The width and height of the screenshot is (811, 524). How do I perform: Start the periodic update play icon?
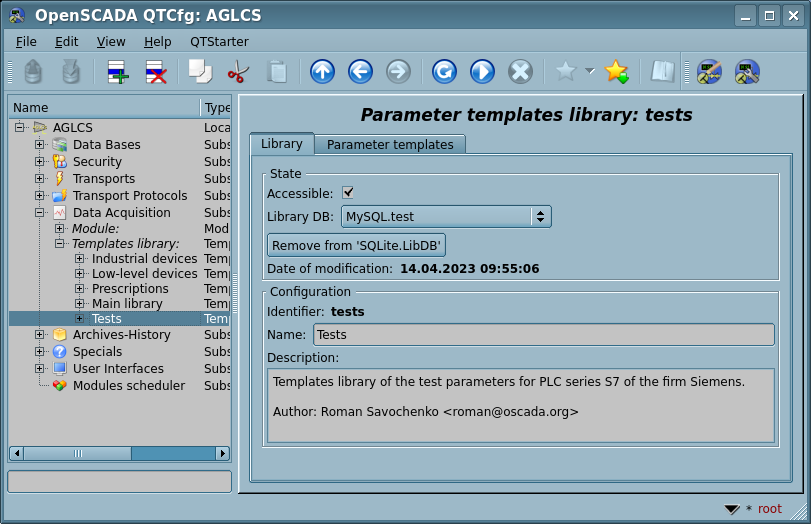pos(482,72)
